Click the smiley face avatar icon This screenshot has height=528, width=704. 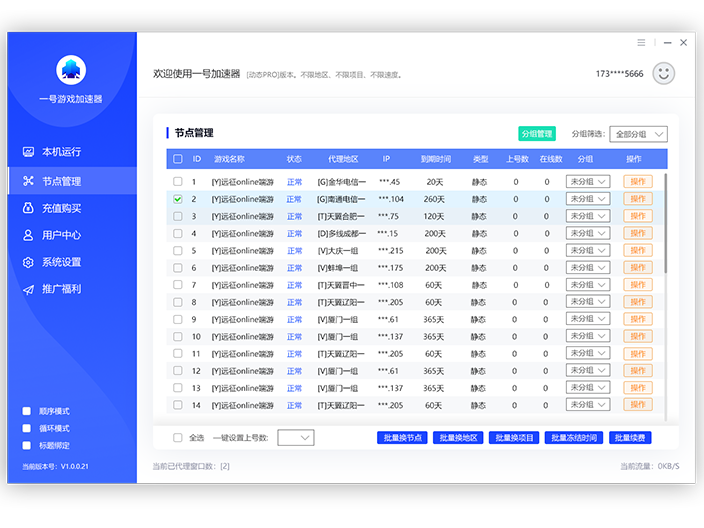tap(663, 73)
